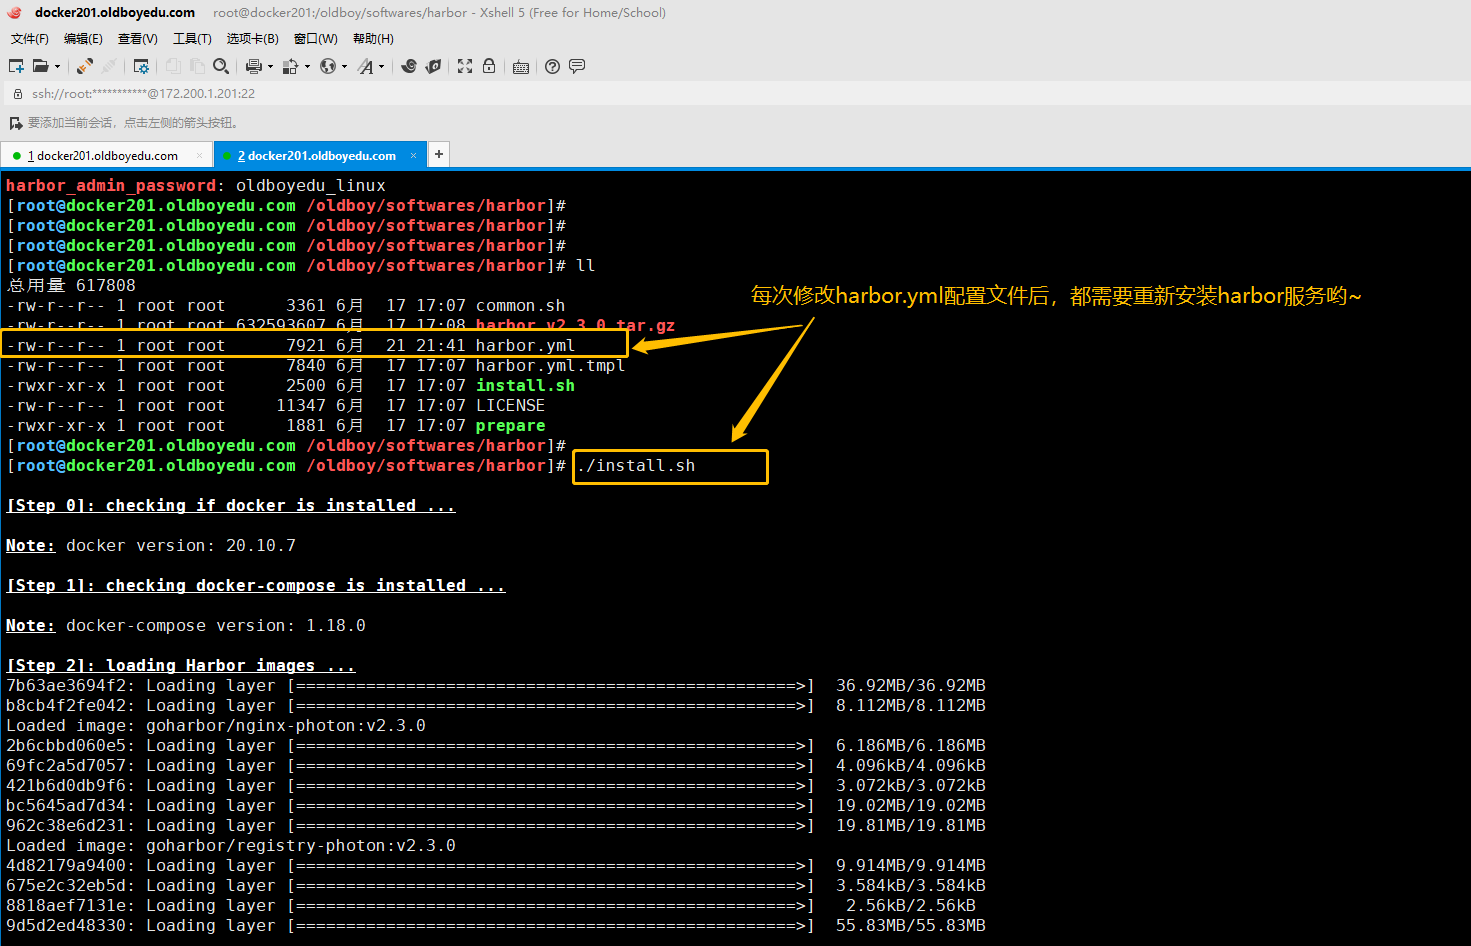The image size is (1471, 946).
Task: Click the Xftp swirl icon
Action: coord(409,66)
